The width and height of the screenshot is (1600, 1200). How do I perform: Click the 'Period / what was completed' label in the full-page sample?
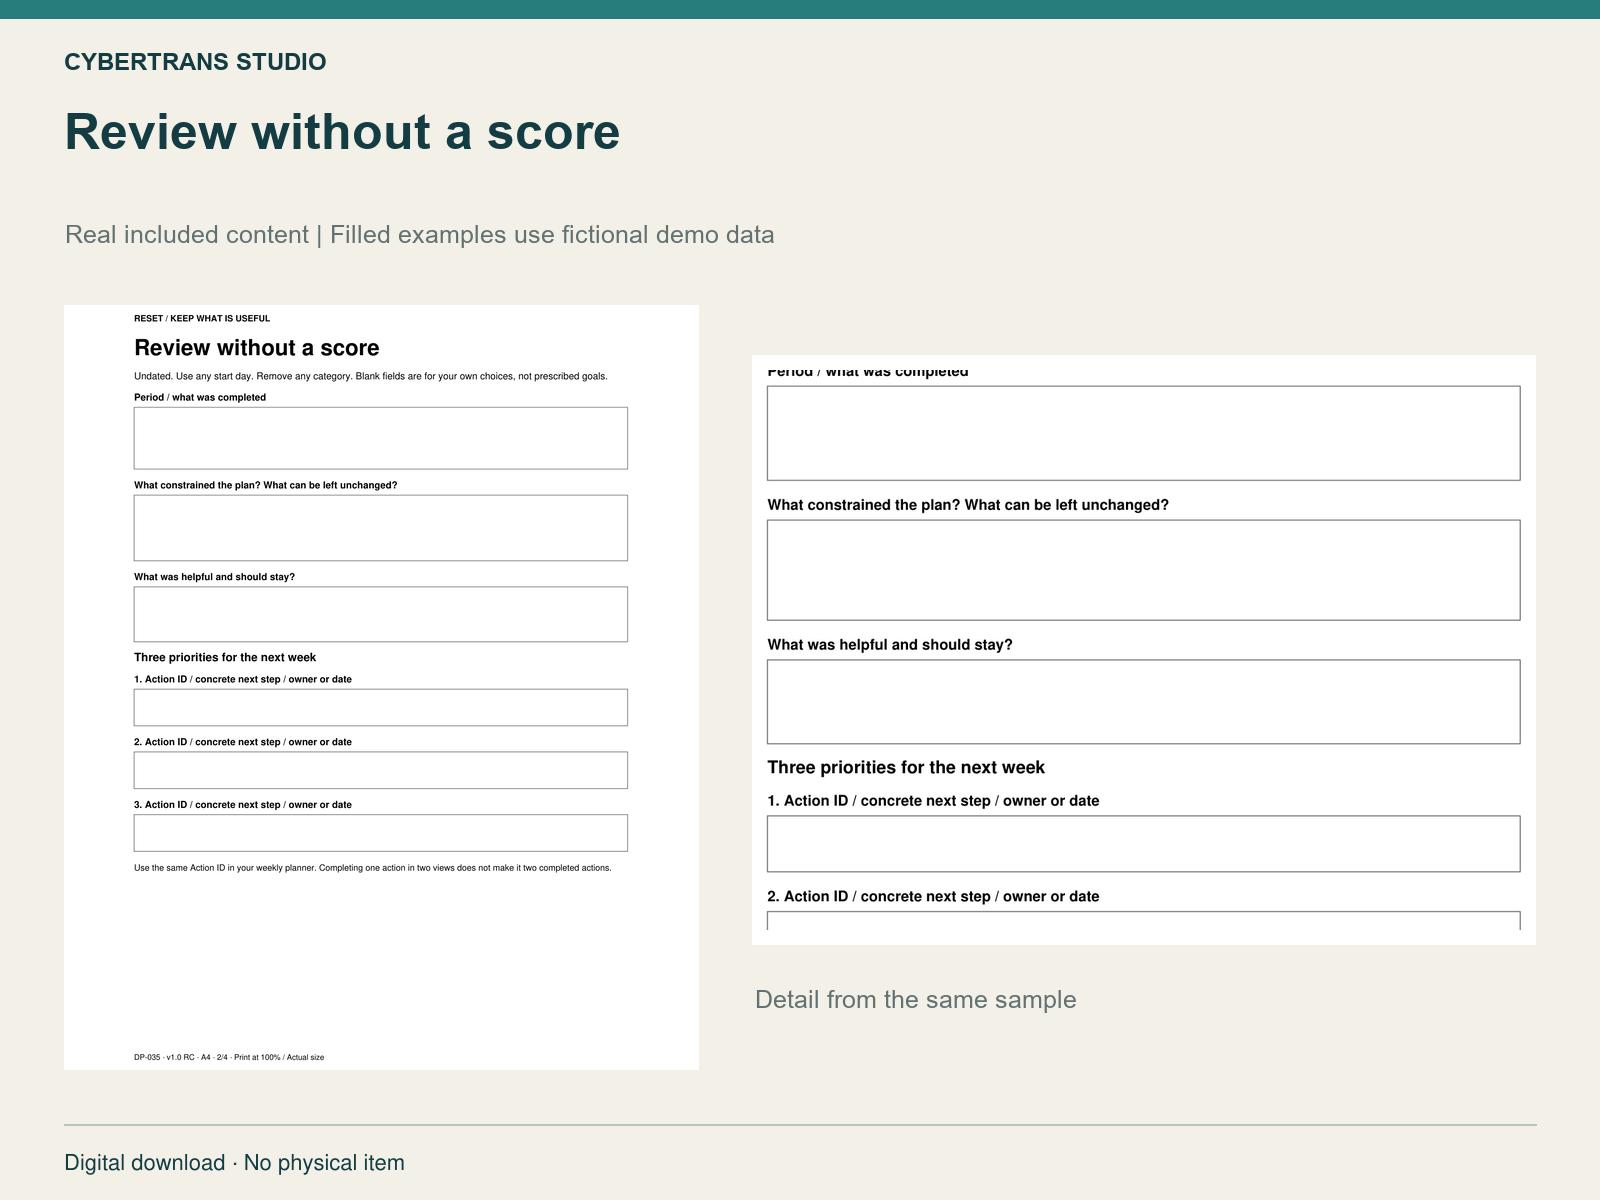click(200, 397)
